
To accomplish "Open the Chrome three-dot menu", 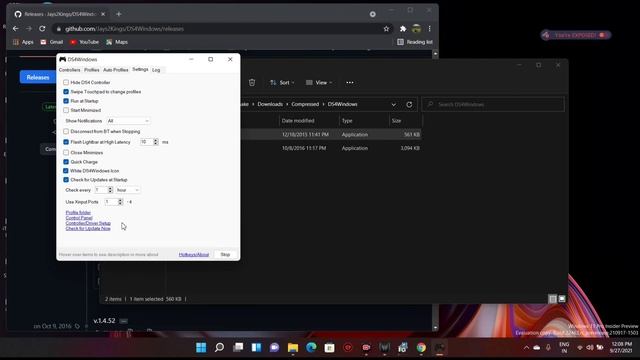I will [429, 29].
